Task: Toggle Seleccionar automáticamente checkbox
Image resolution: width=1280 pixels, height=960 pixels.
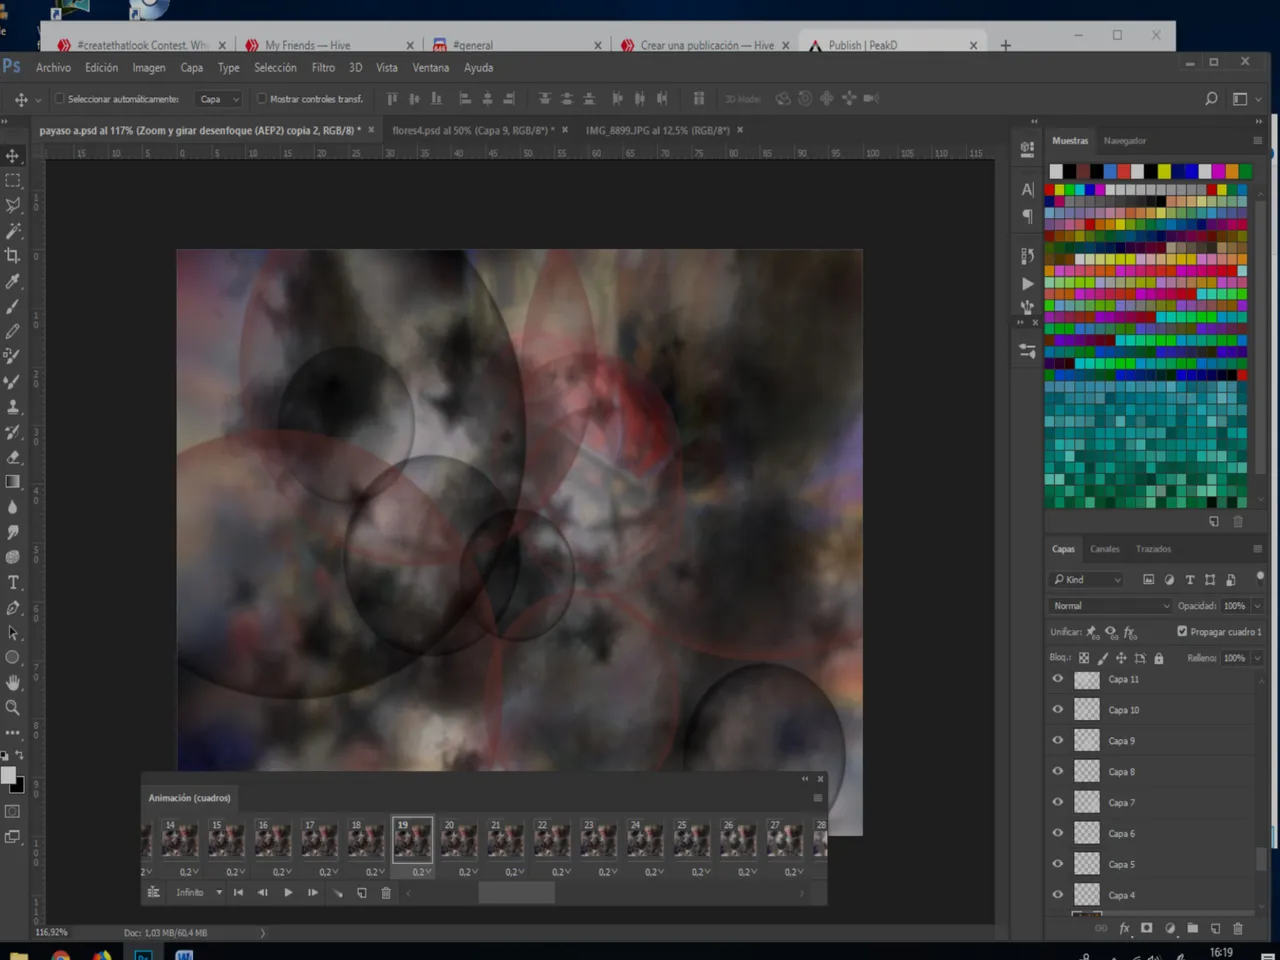Action: coord(59,99)
